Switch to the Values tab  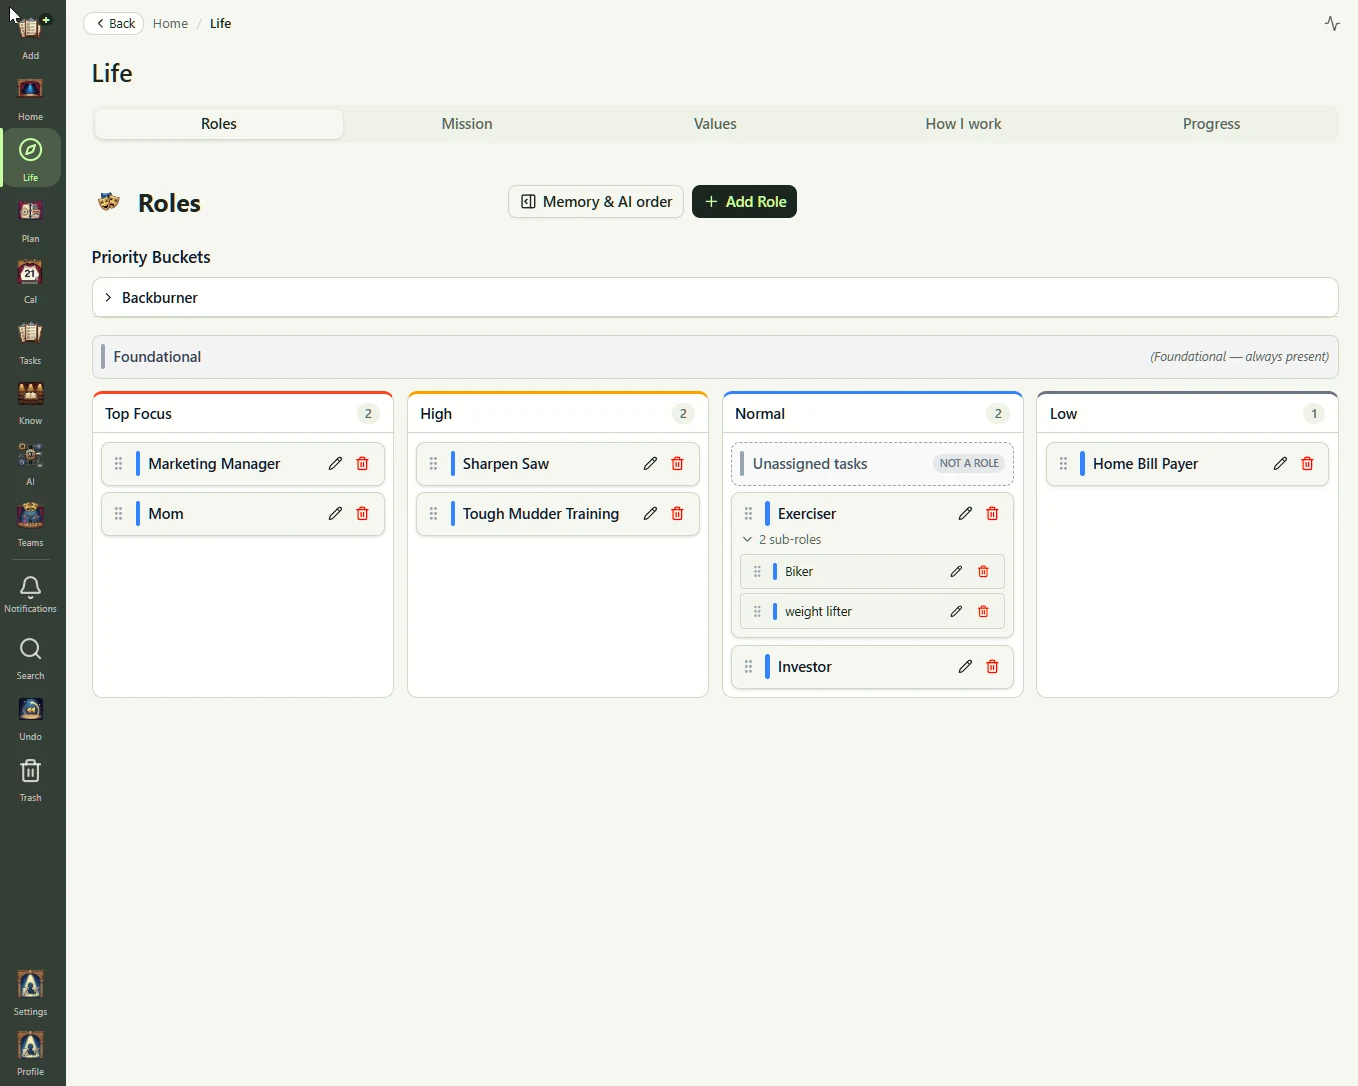[x=715, y=124]
